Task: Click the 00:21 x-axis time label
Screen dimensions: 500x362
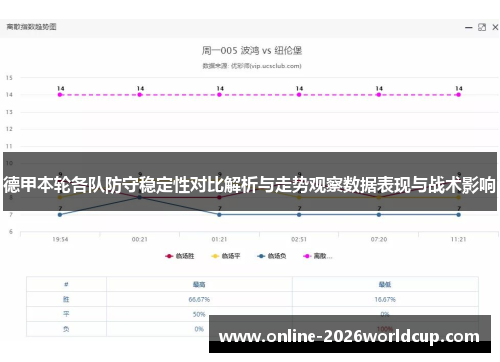Action: 140,239
